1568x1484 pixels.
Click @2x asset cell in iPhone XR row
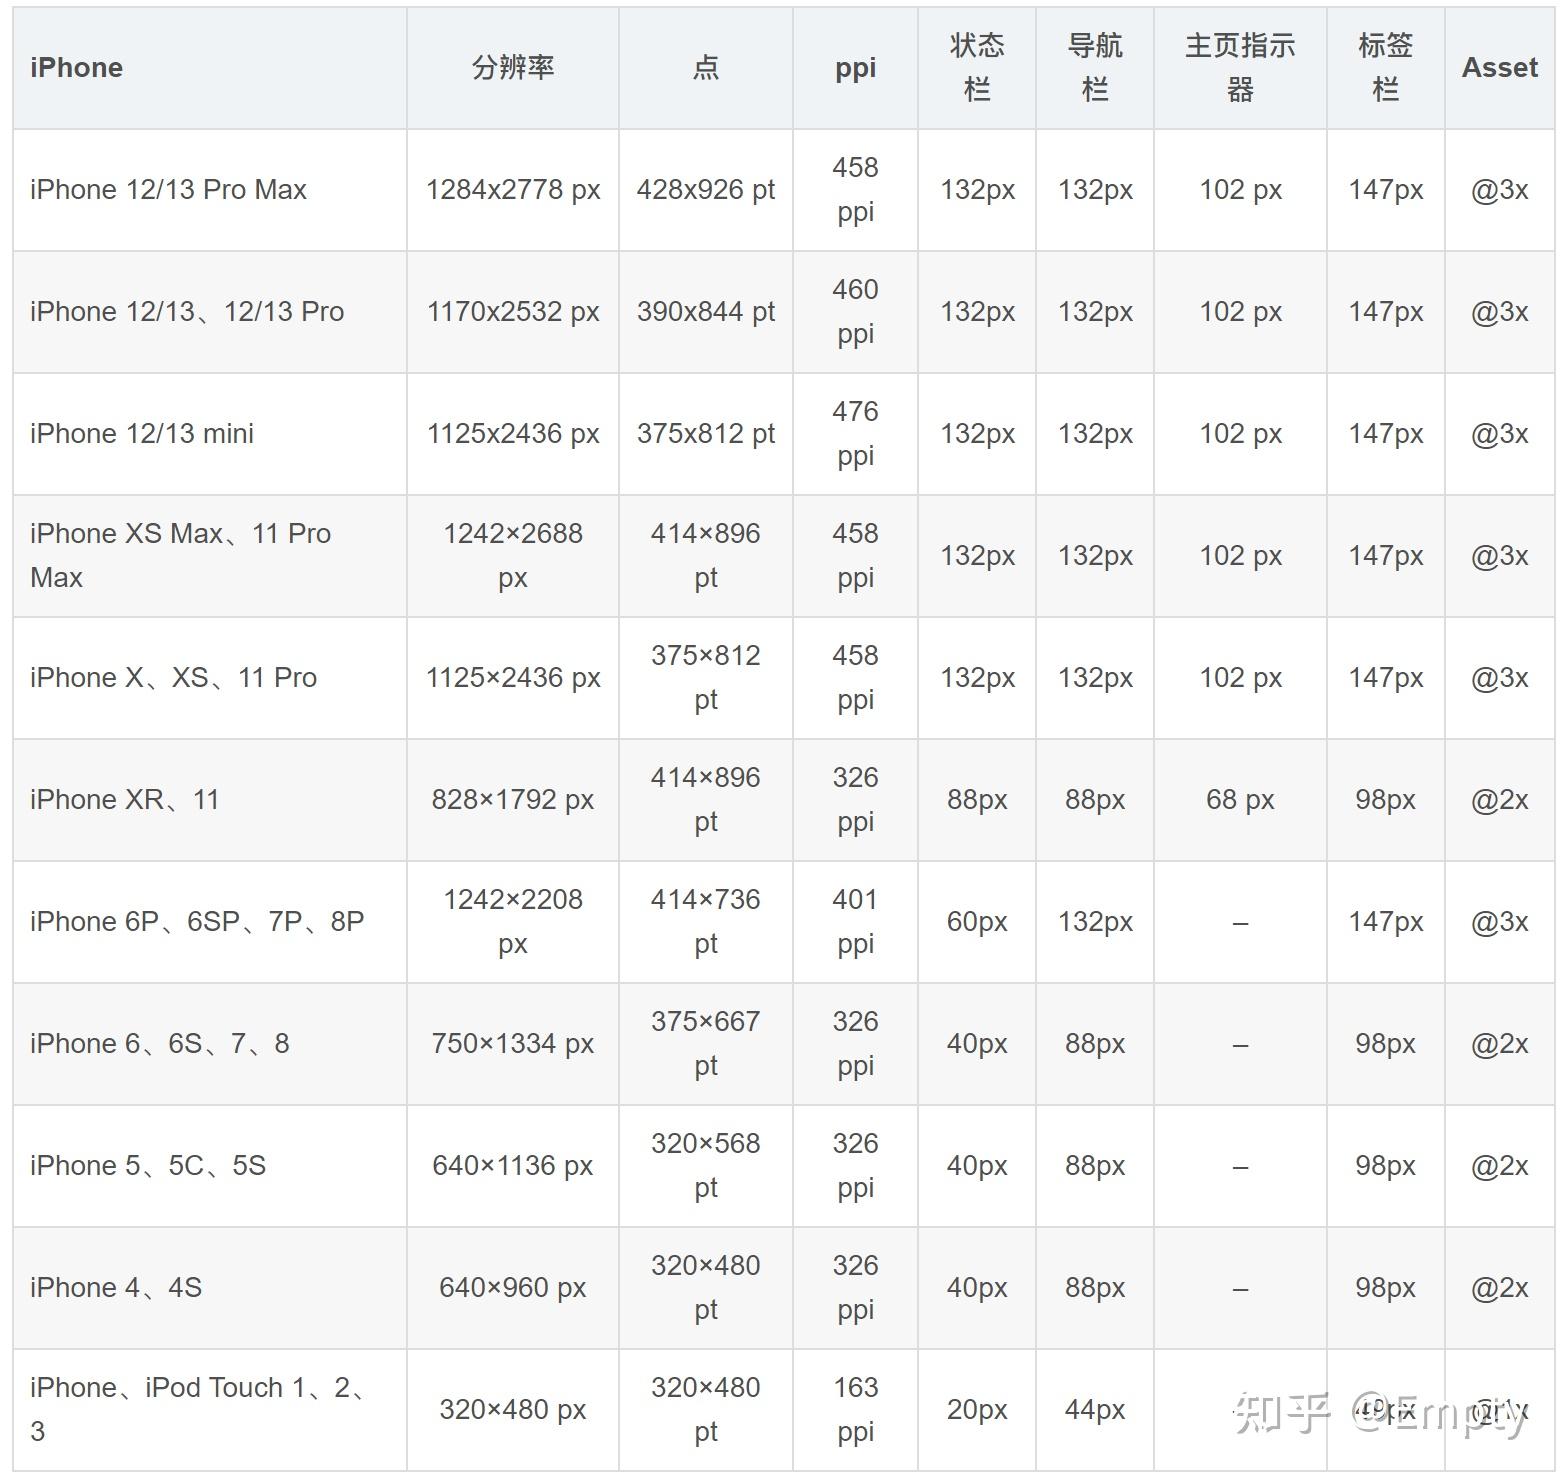(1500, 800)
